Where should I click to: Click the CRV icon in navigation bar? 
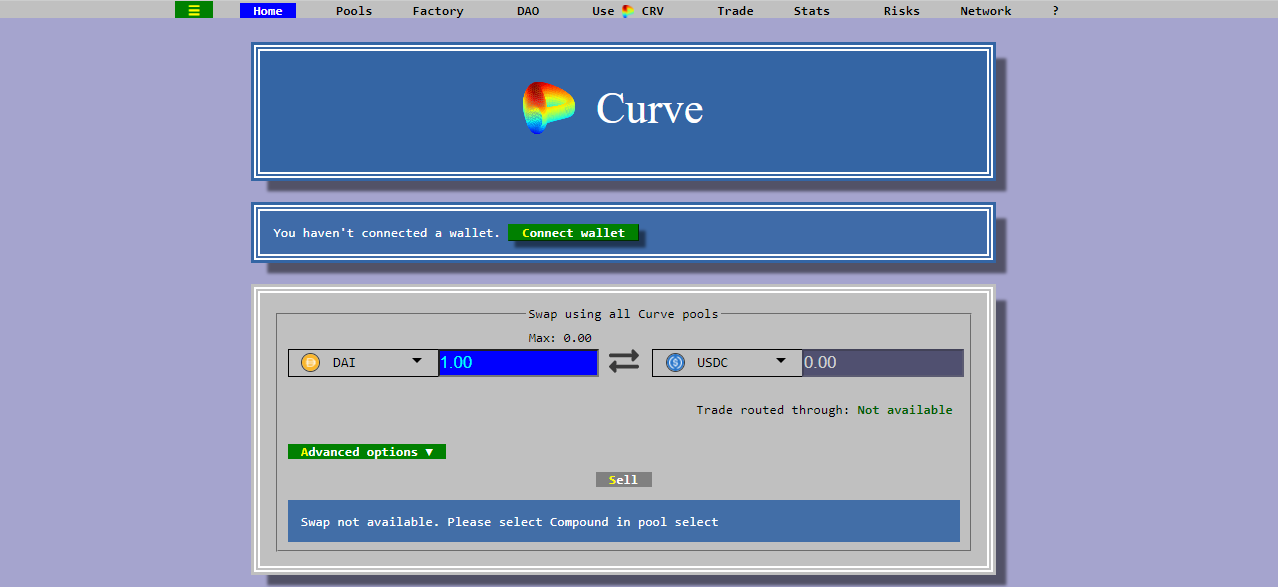click(628, 11)
